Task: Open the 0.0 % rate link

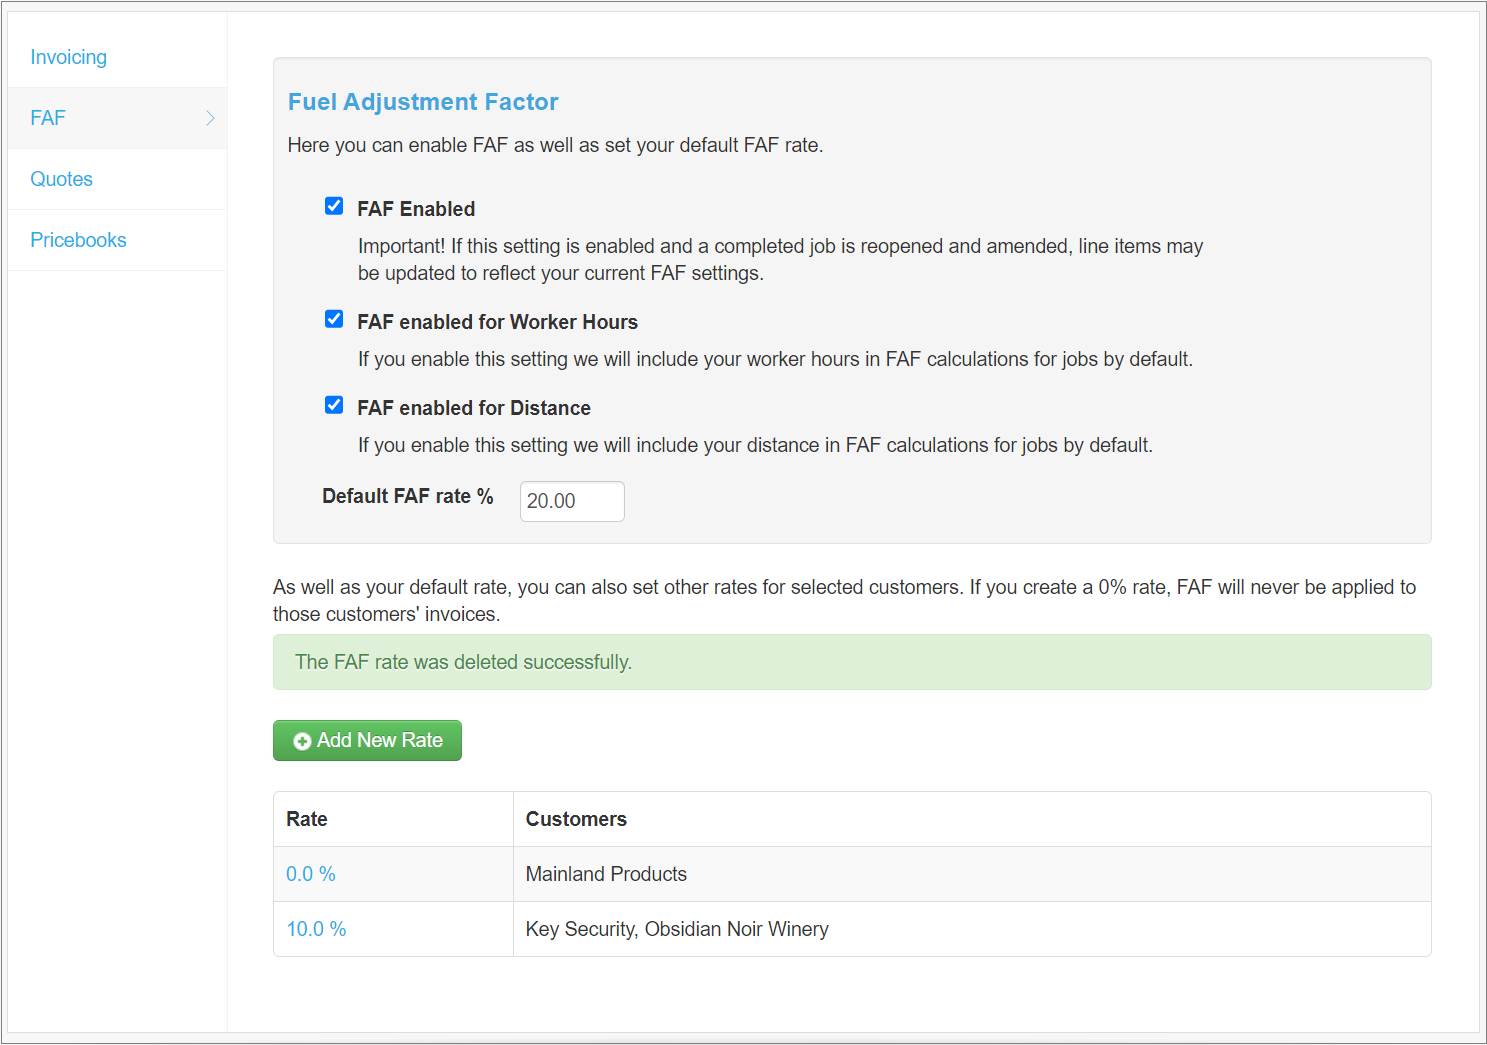Action: click(x=310, y=873)
